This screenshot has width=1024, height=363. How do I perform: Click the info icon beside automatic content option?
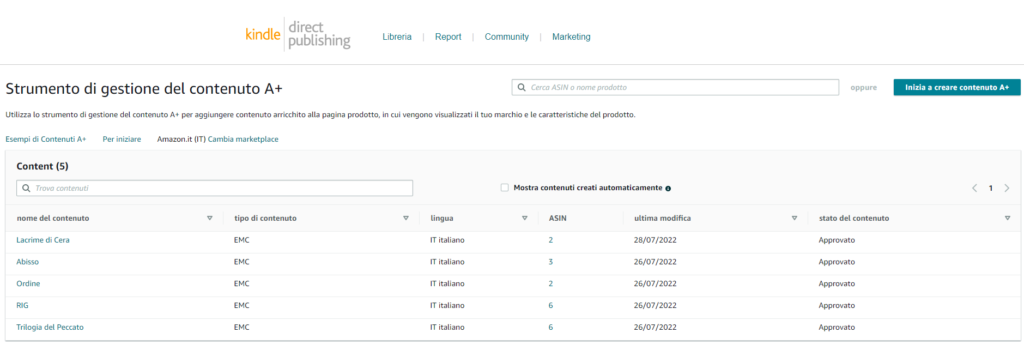(668, 188)
